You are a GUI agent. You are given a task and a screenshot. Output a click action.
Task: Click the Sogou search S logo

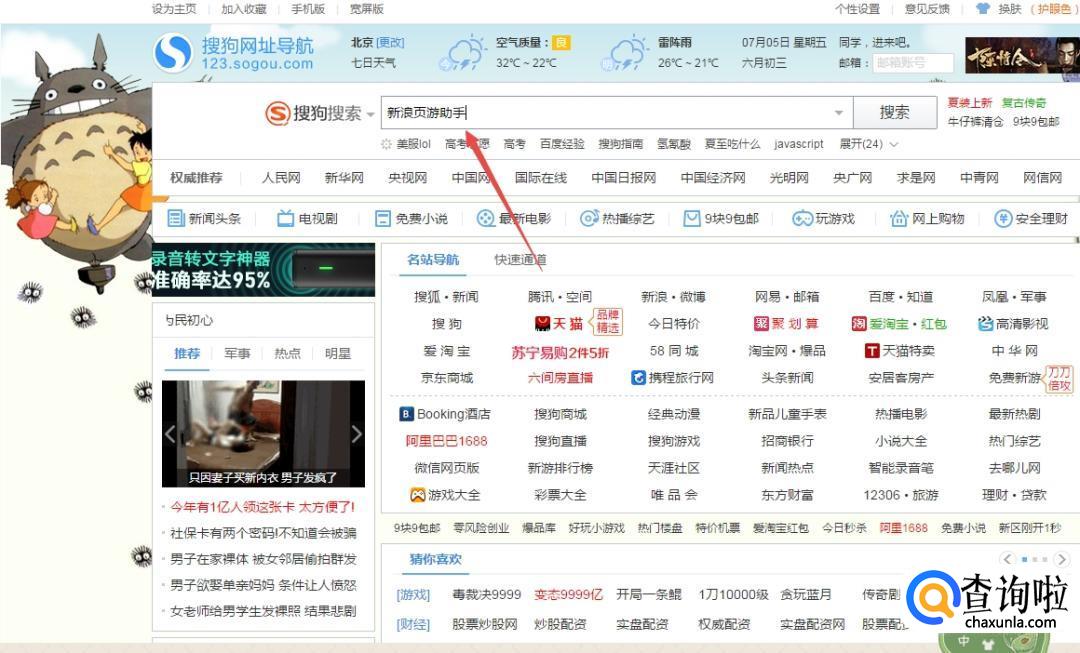point(278,113)
